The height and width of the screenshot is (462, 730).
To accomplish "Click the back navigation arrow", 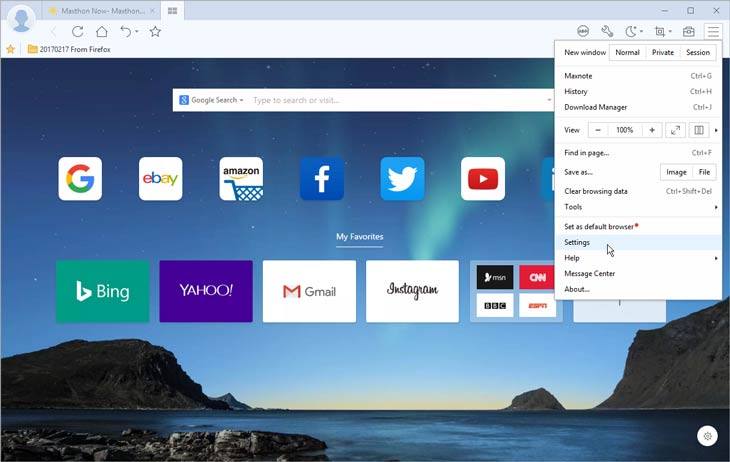I will coord(54,32).
